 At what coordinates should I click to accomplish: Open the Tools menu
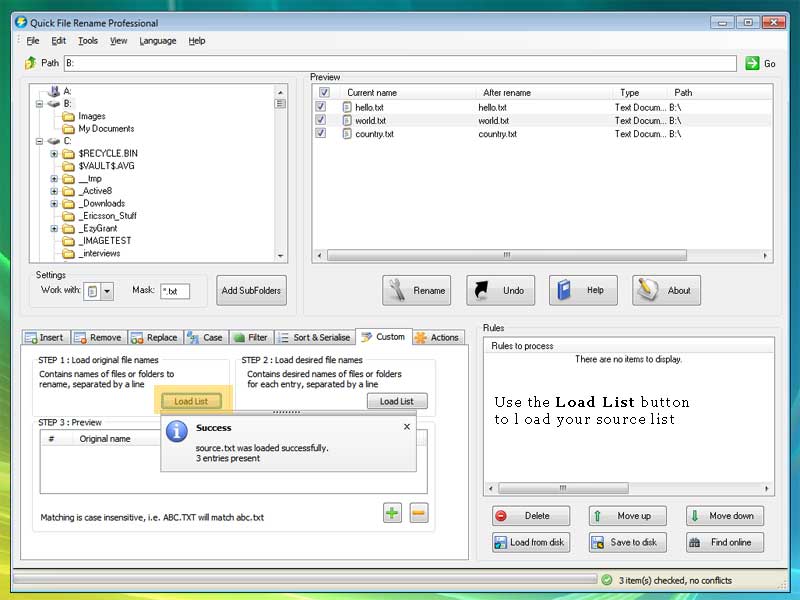click(x=88, y=41)
